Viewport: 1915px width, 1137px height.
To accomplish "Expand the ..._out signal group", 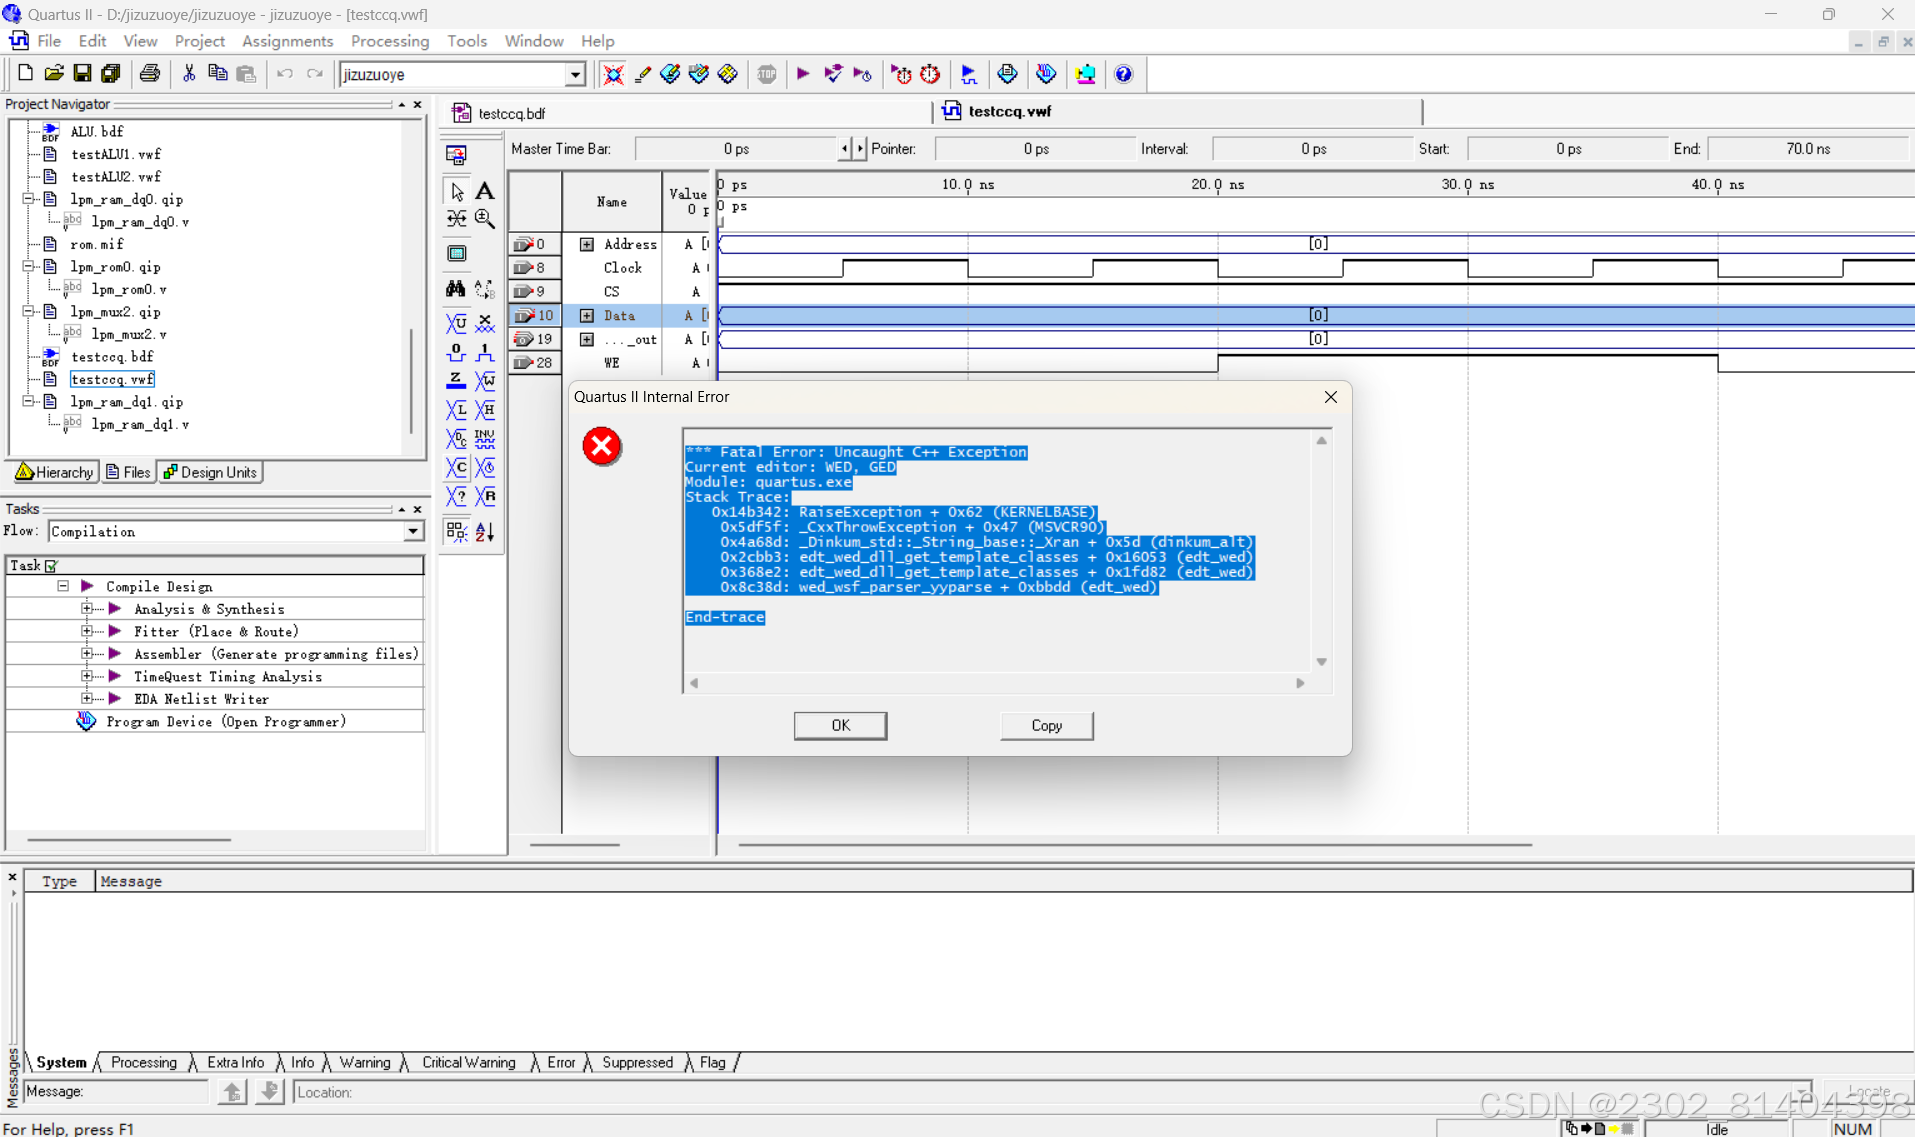I will 587,340.
